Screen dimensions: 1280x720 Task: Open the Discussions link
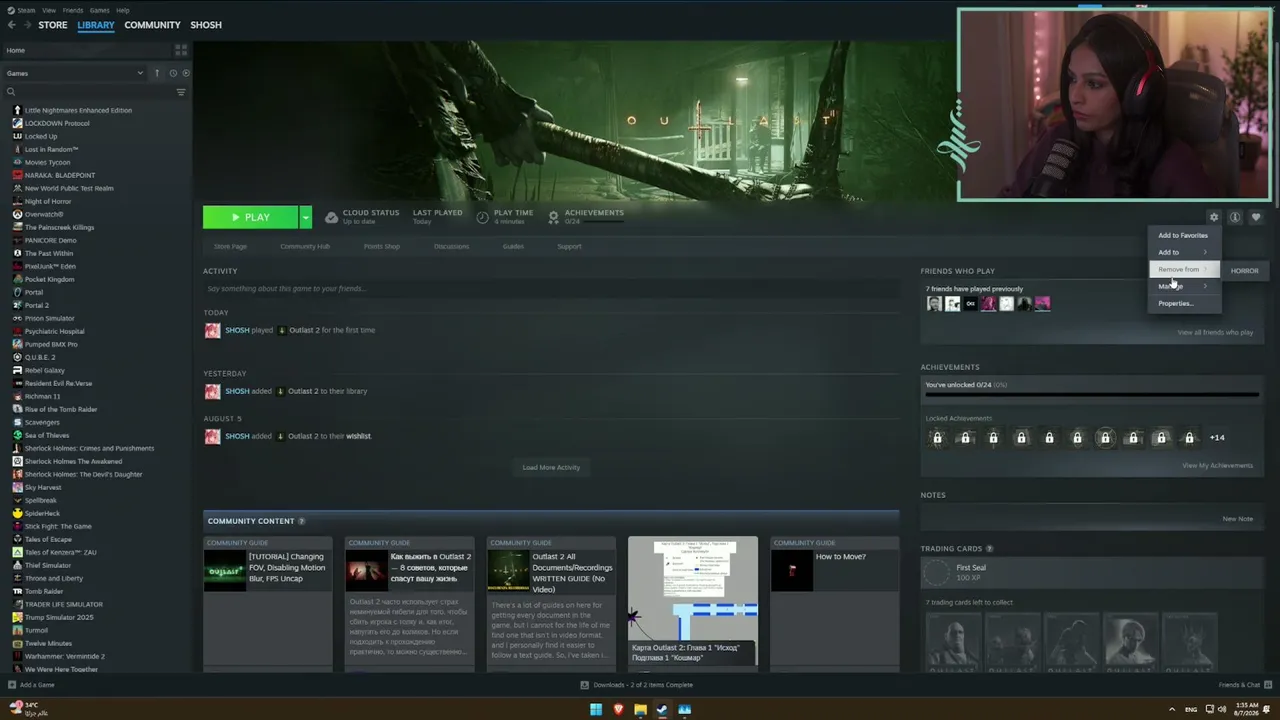pos(451,246)
